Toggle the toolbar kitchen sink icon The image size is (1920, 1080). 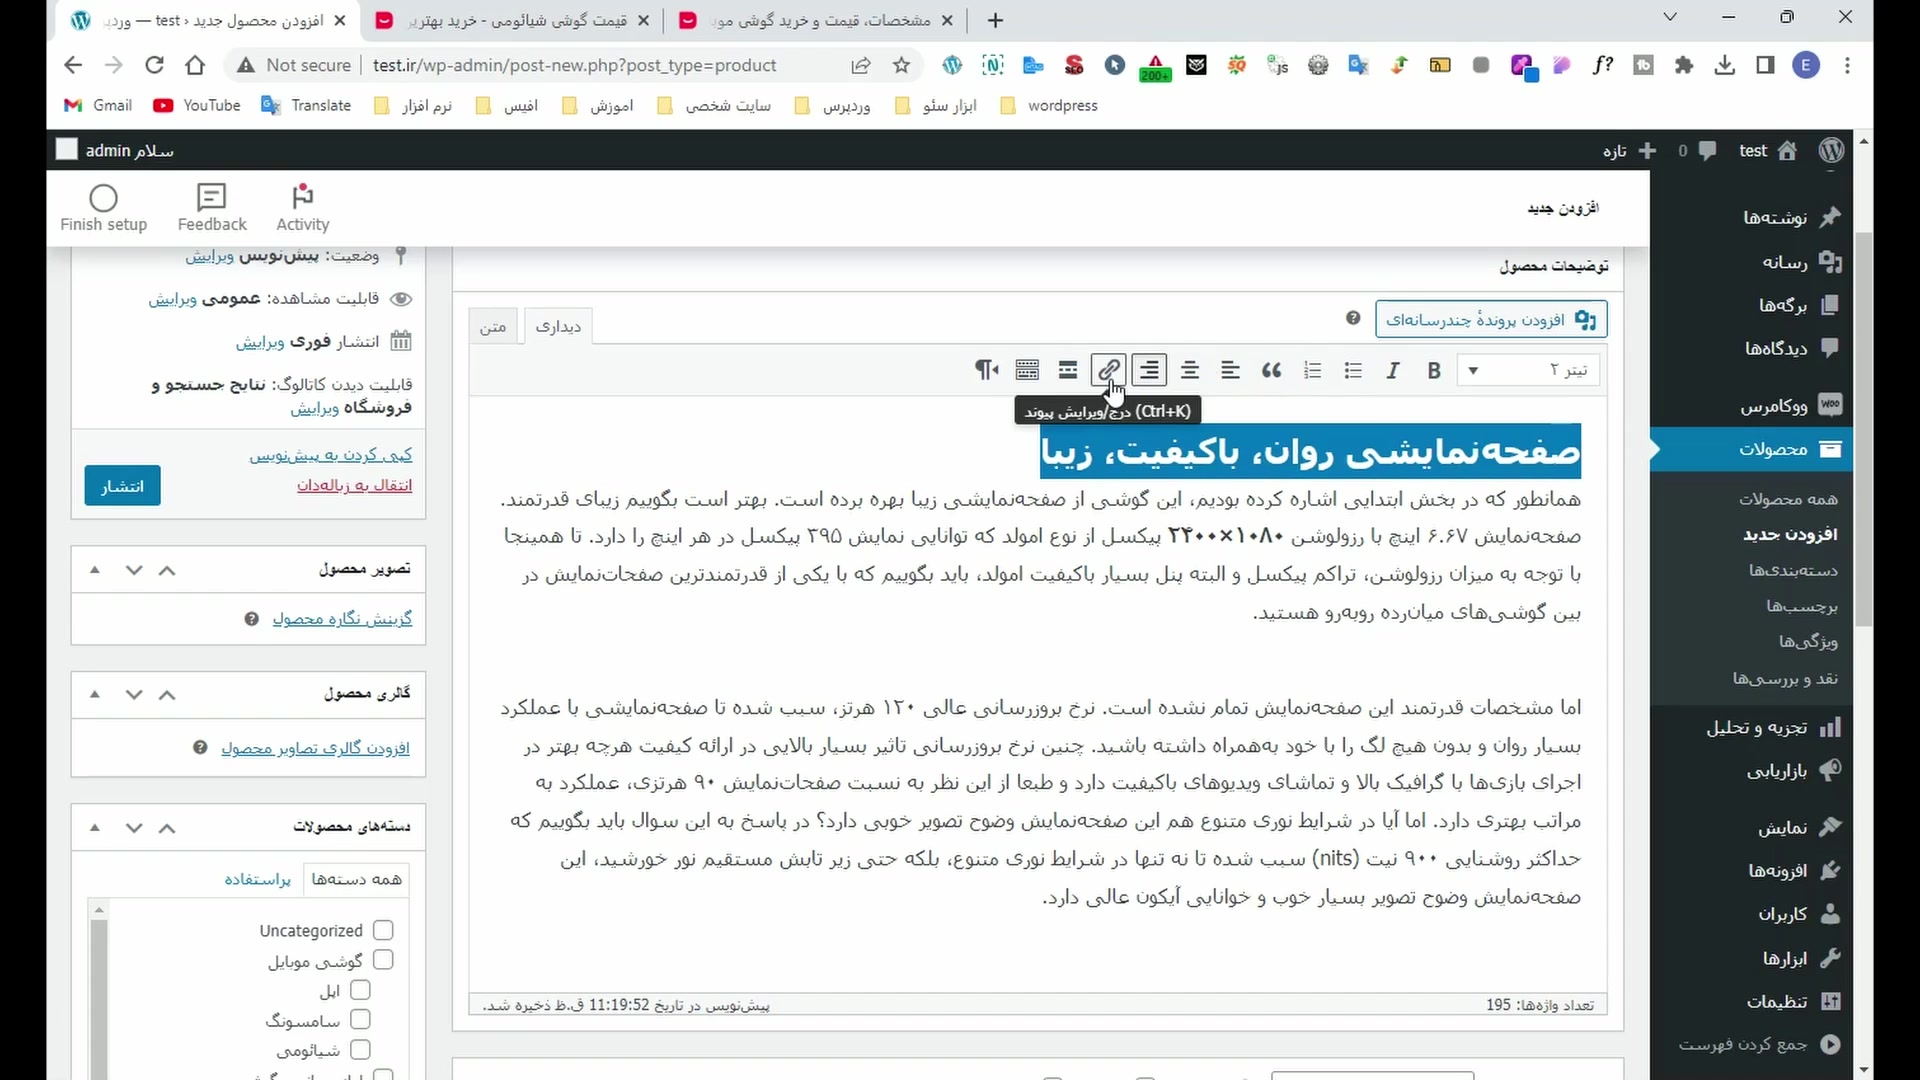[x=1027, y=371]
